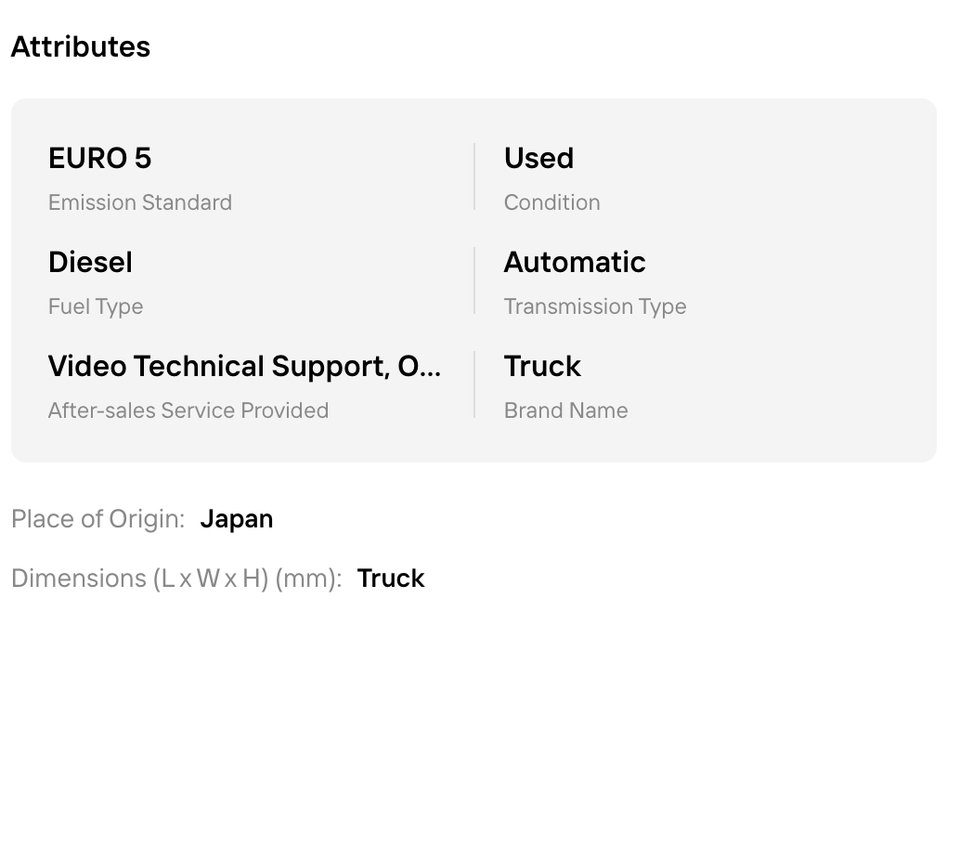Select the Used condition value
This screenshot has height=858, width=960.
[x=539, y=158]
